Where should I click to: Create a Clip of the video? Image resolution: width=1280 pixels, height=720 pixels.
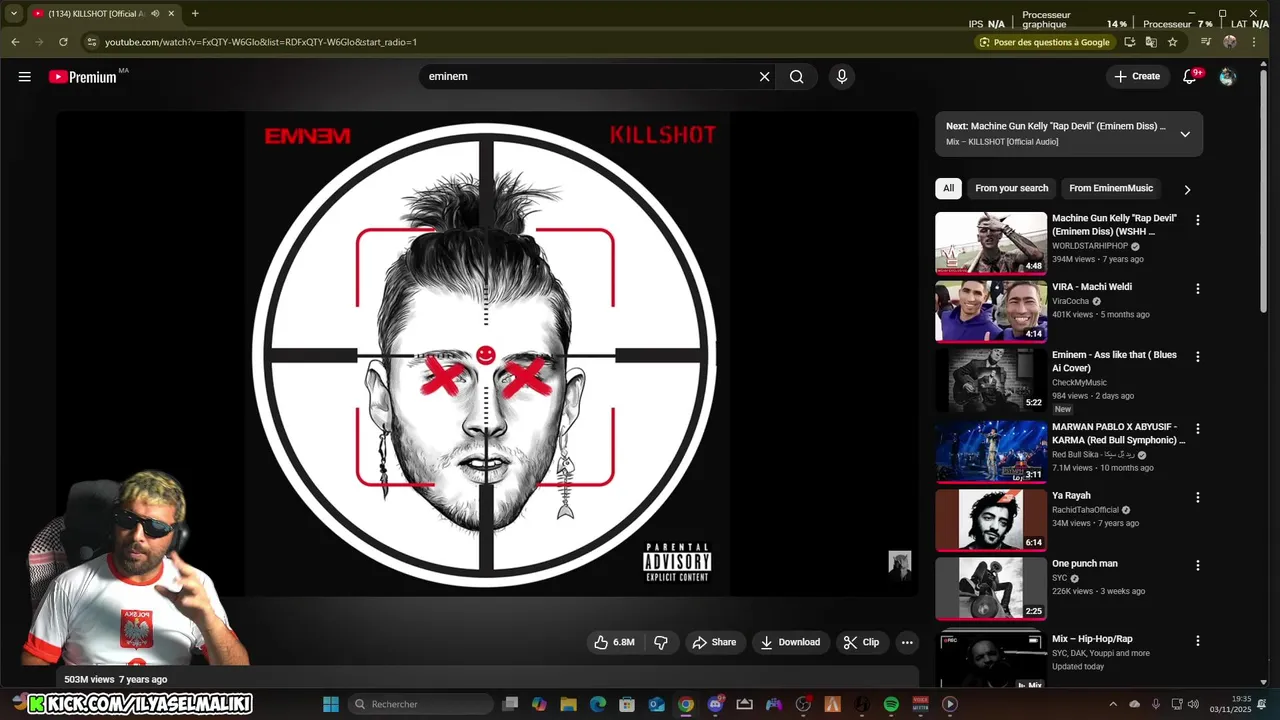pos(861,642)
